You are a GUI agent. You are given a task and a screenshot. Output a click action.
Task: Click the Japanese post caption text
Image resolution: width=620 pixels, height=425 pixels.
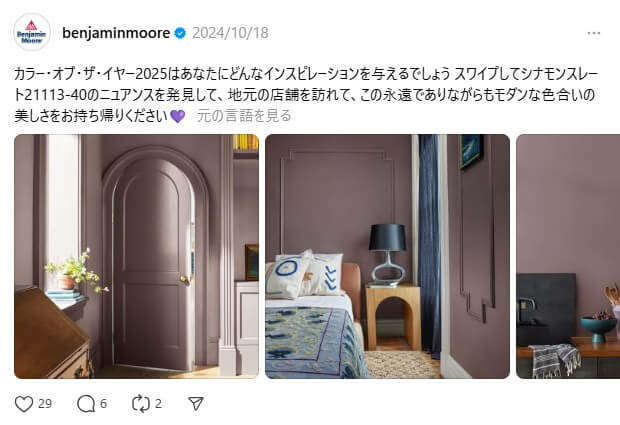[x=304, y=95]
